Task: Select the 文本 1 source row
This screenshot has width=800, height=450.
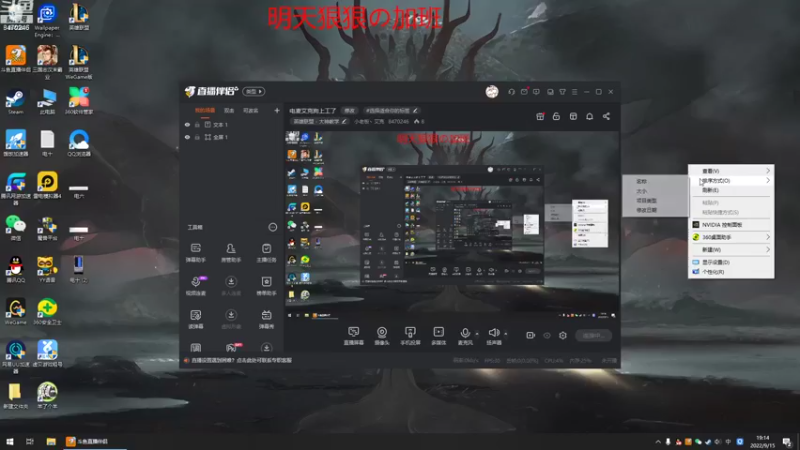Action: click(231, 124)
